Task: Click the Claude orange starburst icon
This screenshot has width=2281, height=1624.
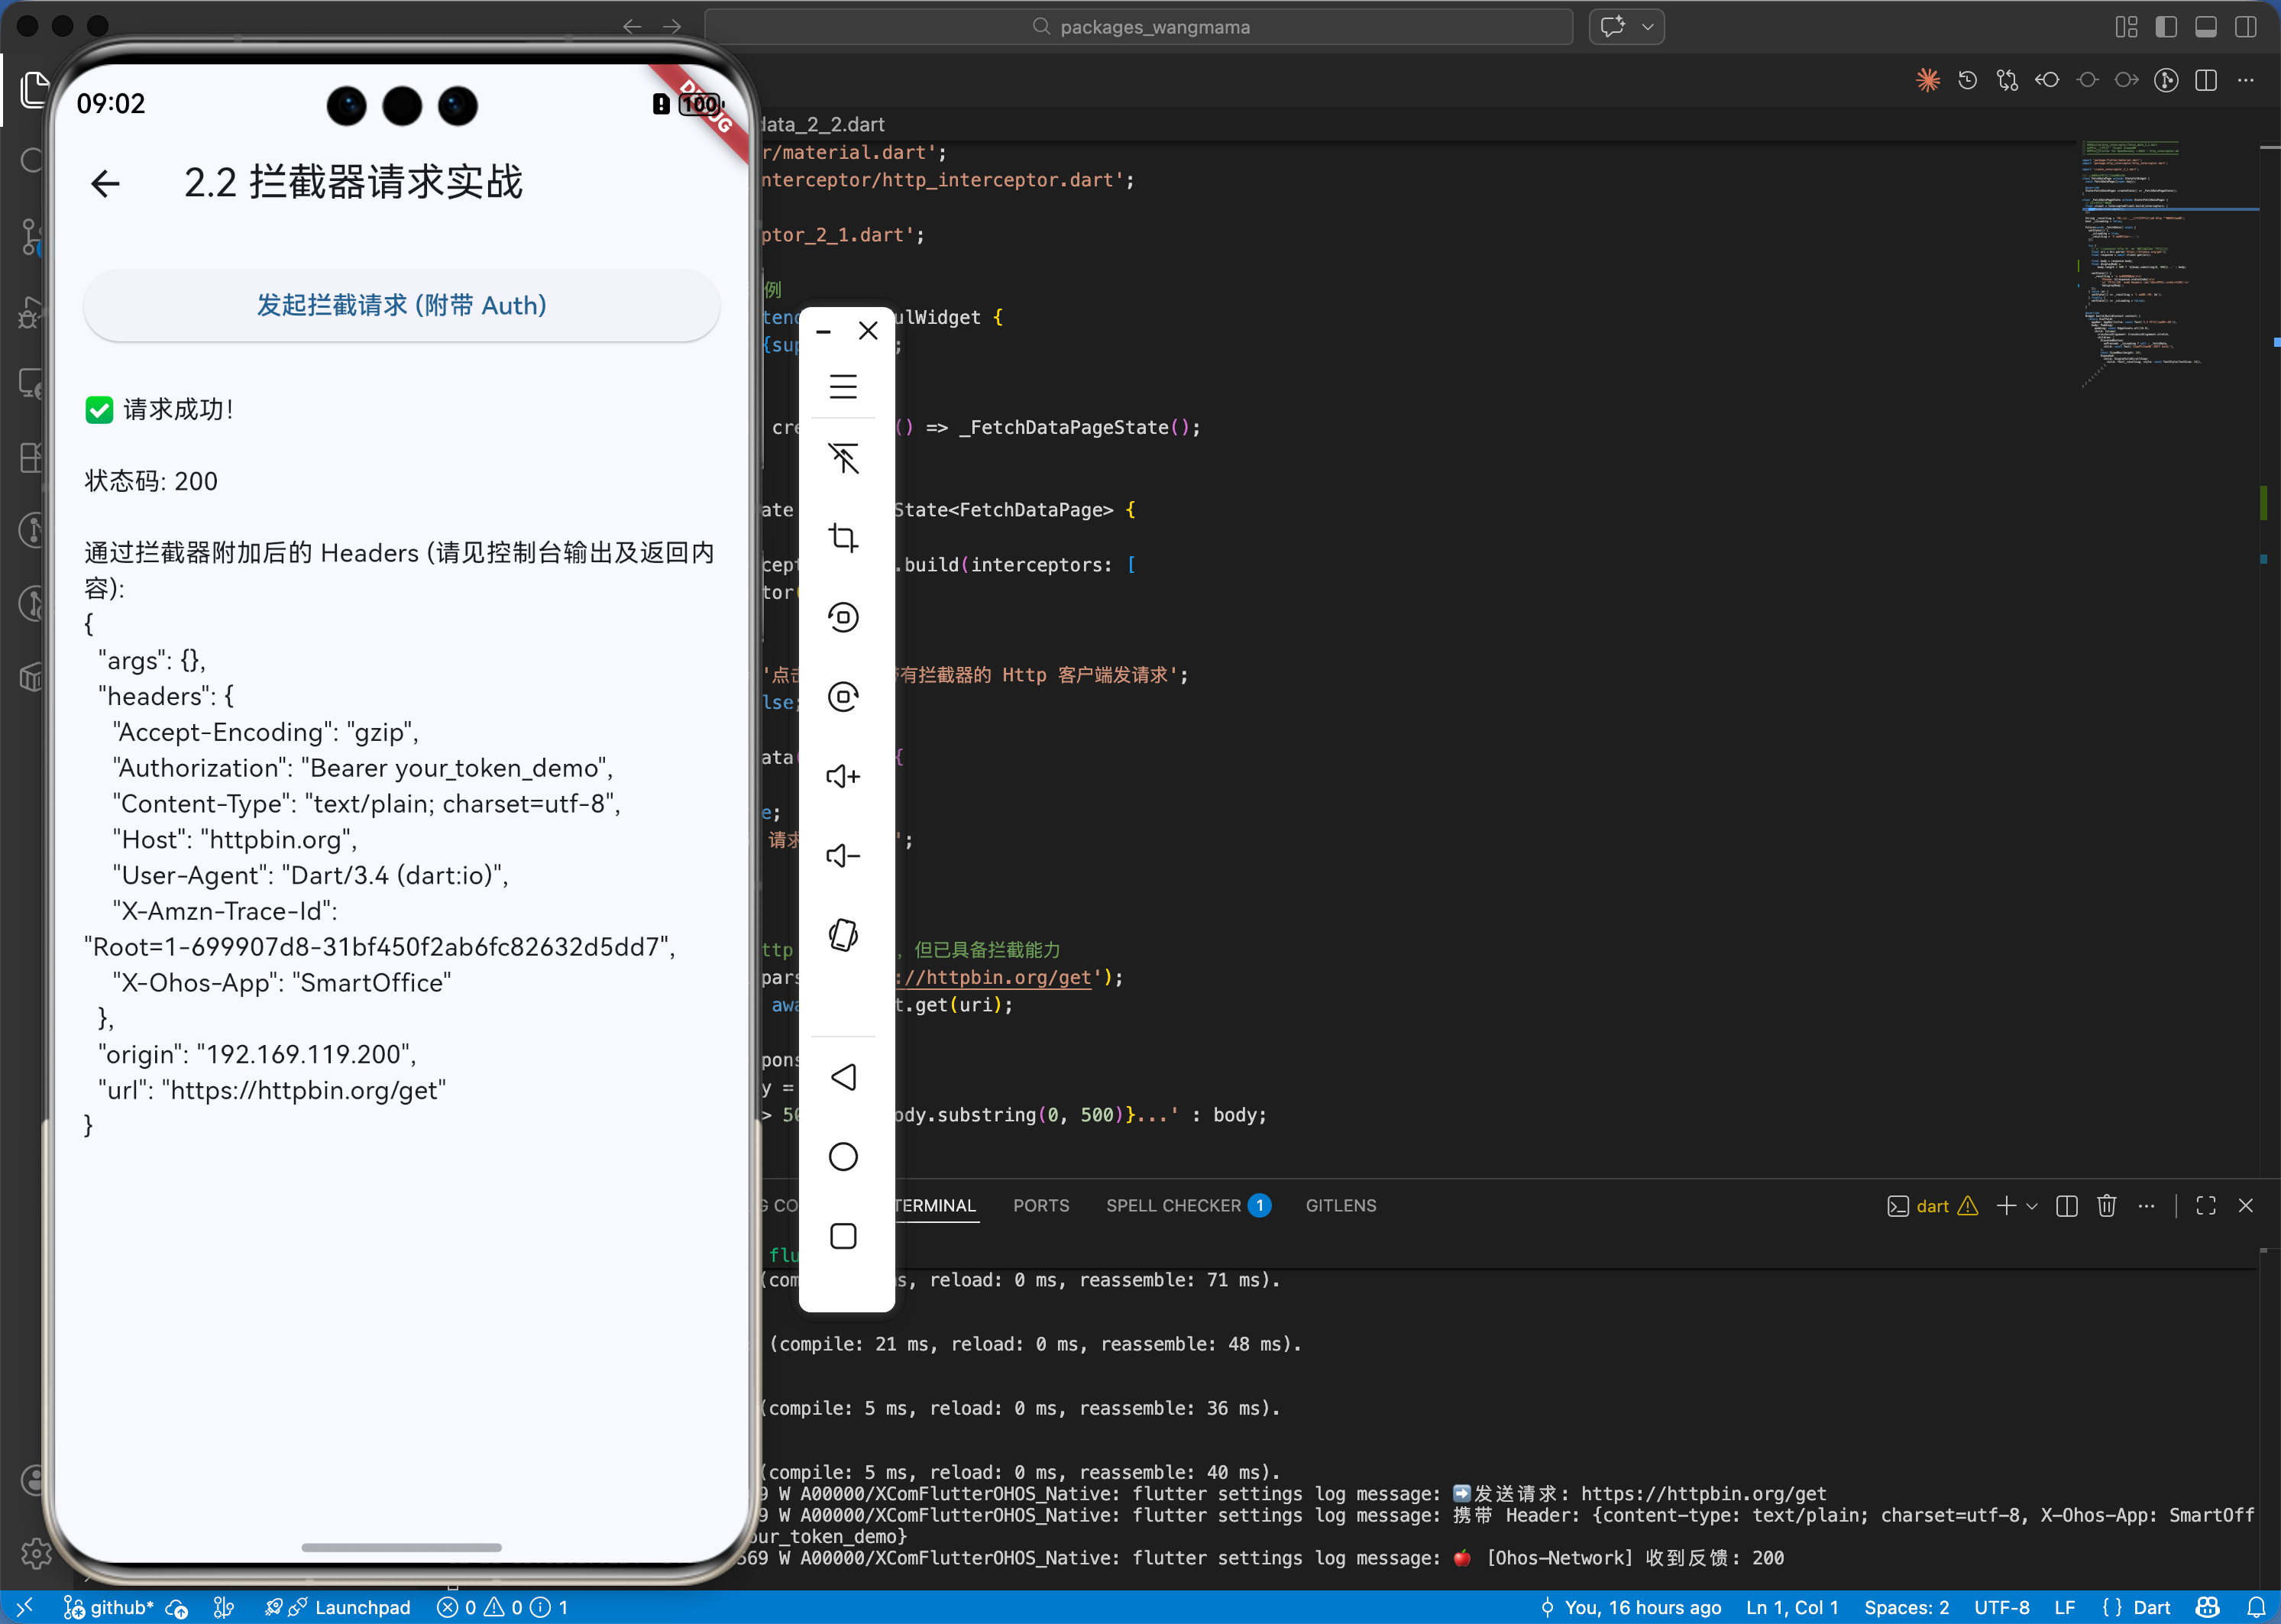Action: coord(1927,81)
